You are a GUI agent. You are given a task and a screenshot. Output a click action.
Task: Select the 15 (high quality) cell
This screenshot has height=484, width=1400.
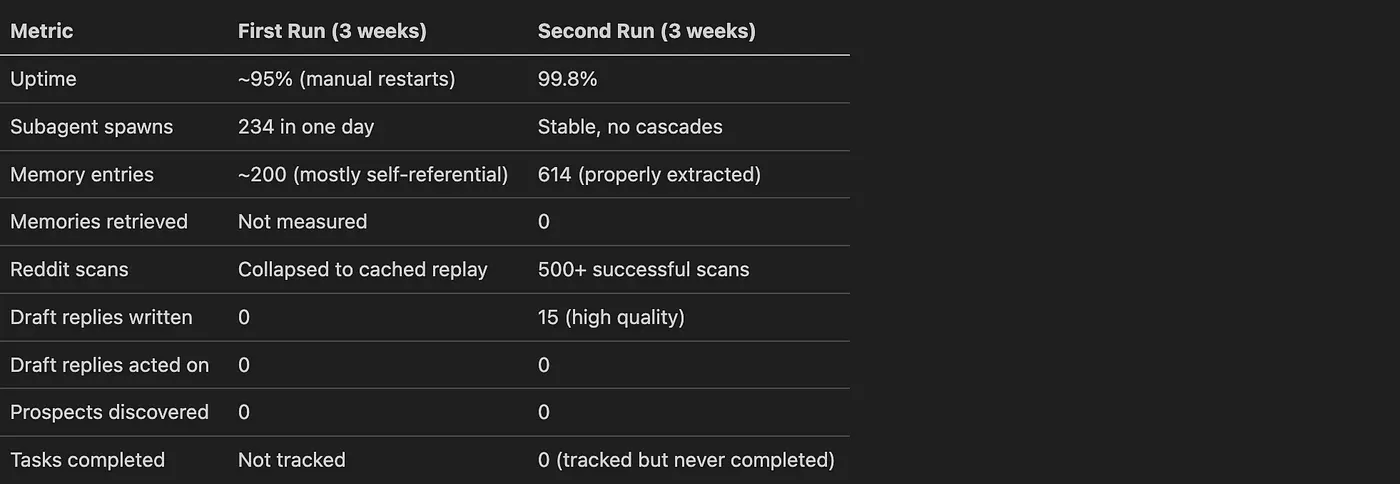611,318
